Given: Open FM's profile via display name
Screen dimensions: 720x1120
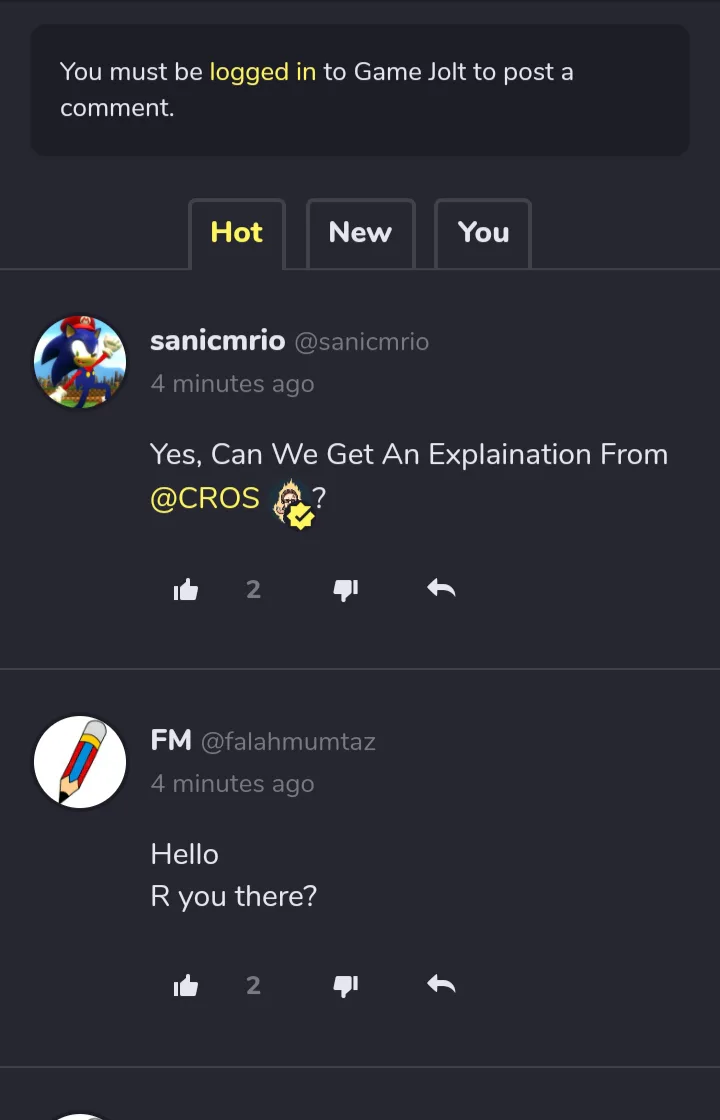Looking at the screenshot, I should pos(171,740).
